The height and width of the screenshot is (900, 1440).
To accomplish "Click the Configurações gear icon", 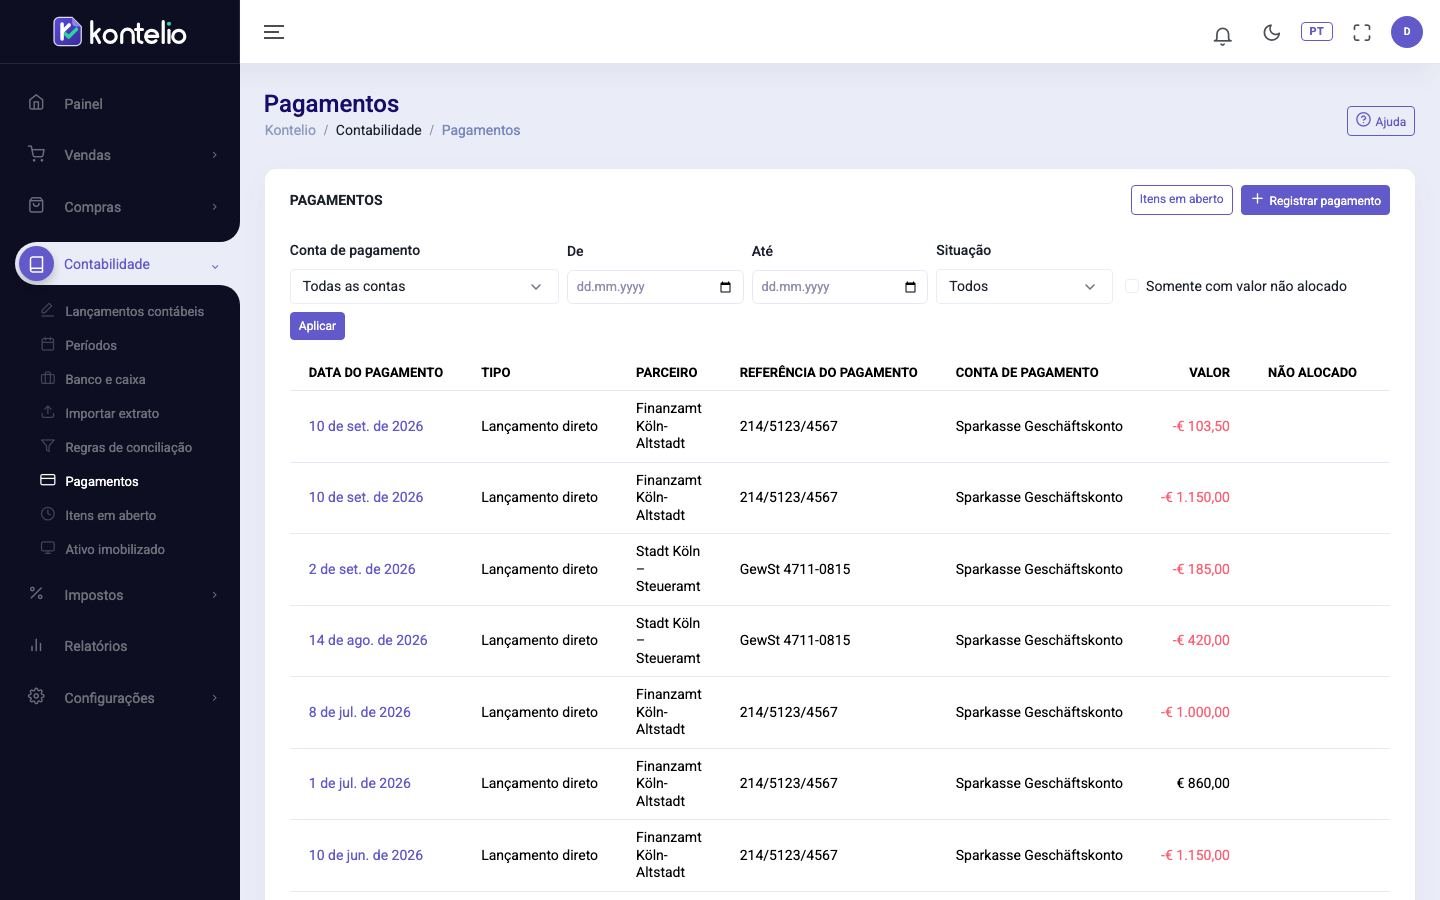I will coord(36,696).
